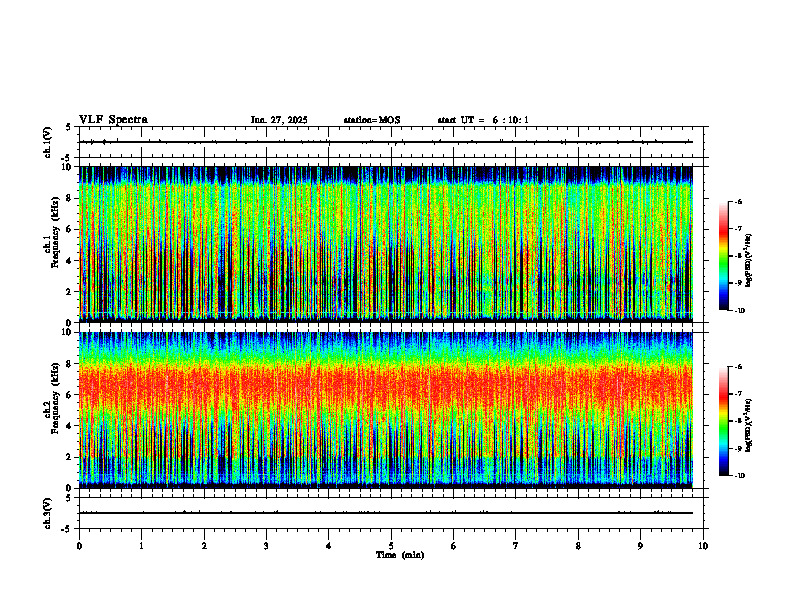Click the "-6" label on ch.2 color scale
This screenshot has height=612, width=792.
point(738,367)
